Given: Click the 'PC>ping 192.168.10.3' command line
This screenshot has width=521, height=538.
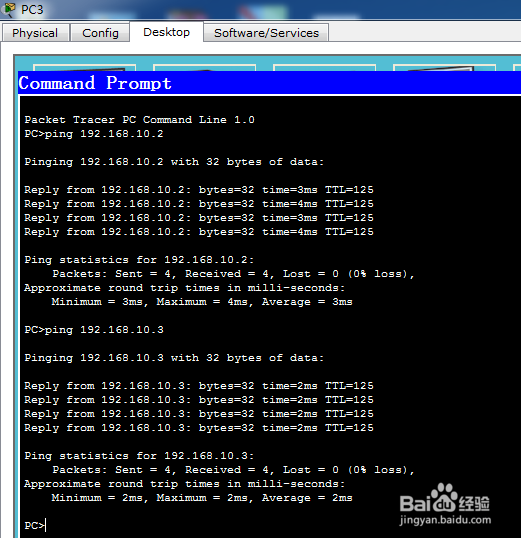Looking at the screenshot, I should (94, 329).
